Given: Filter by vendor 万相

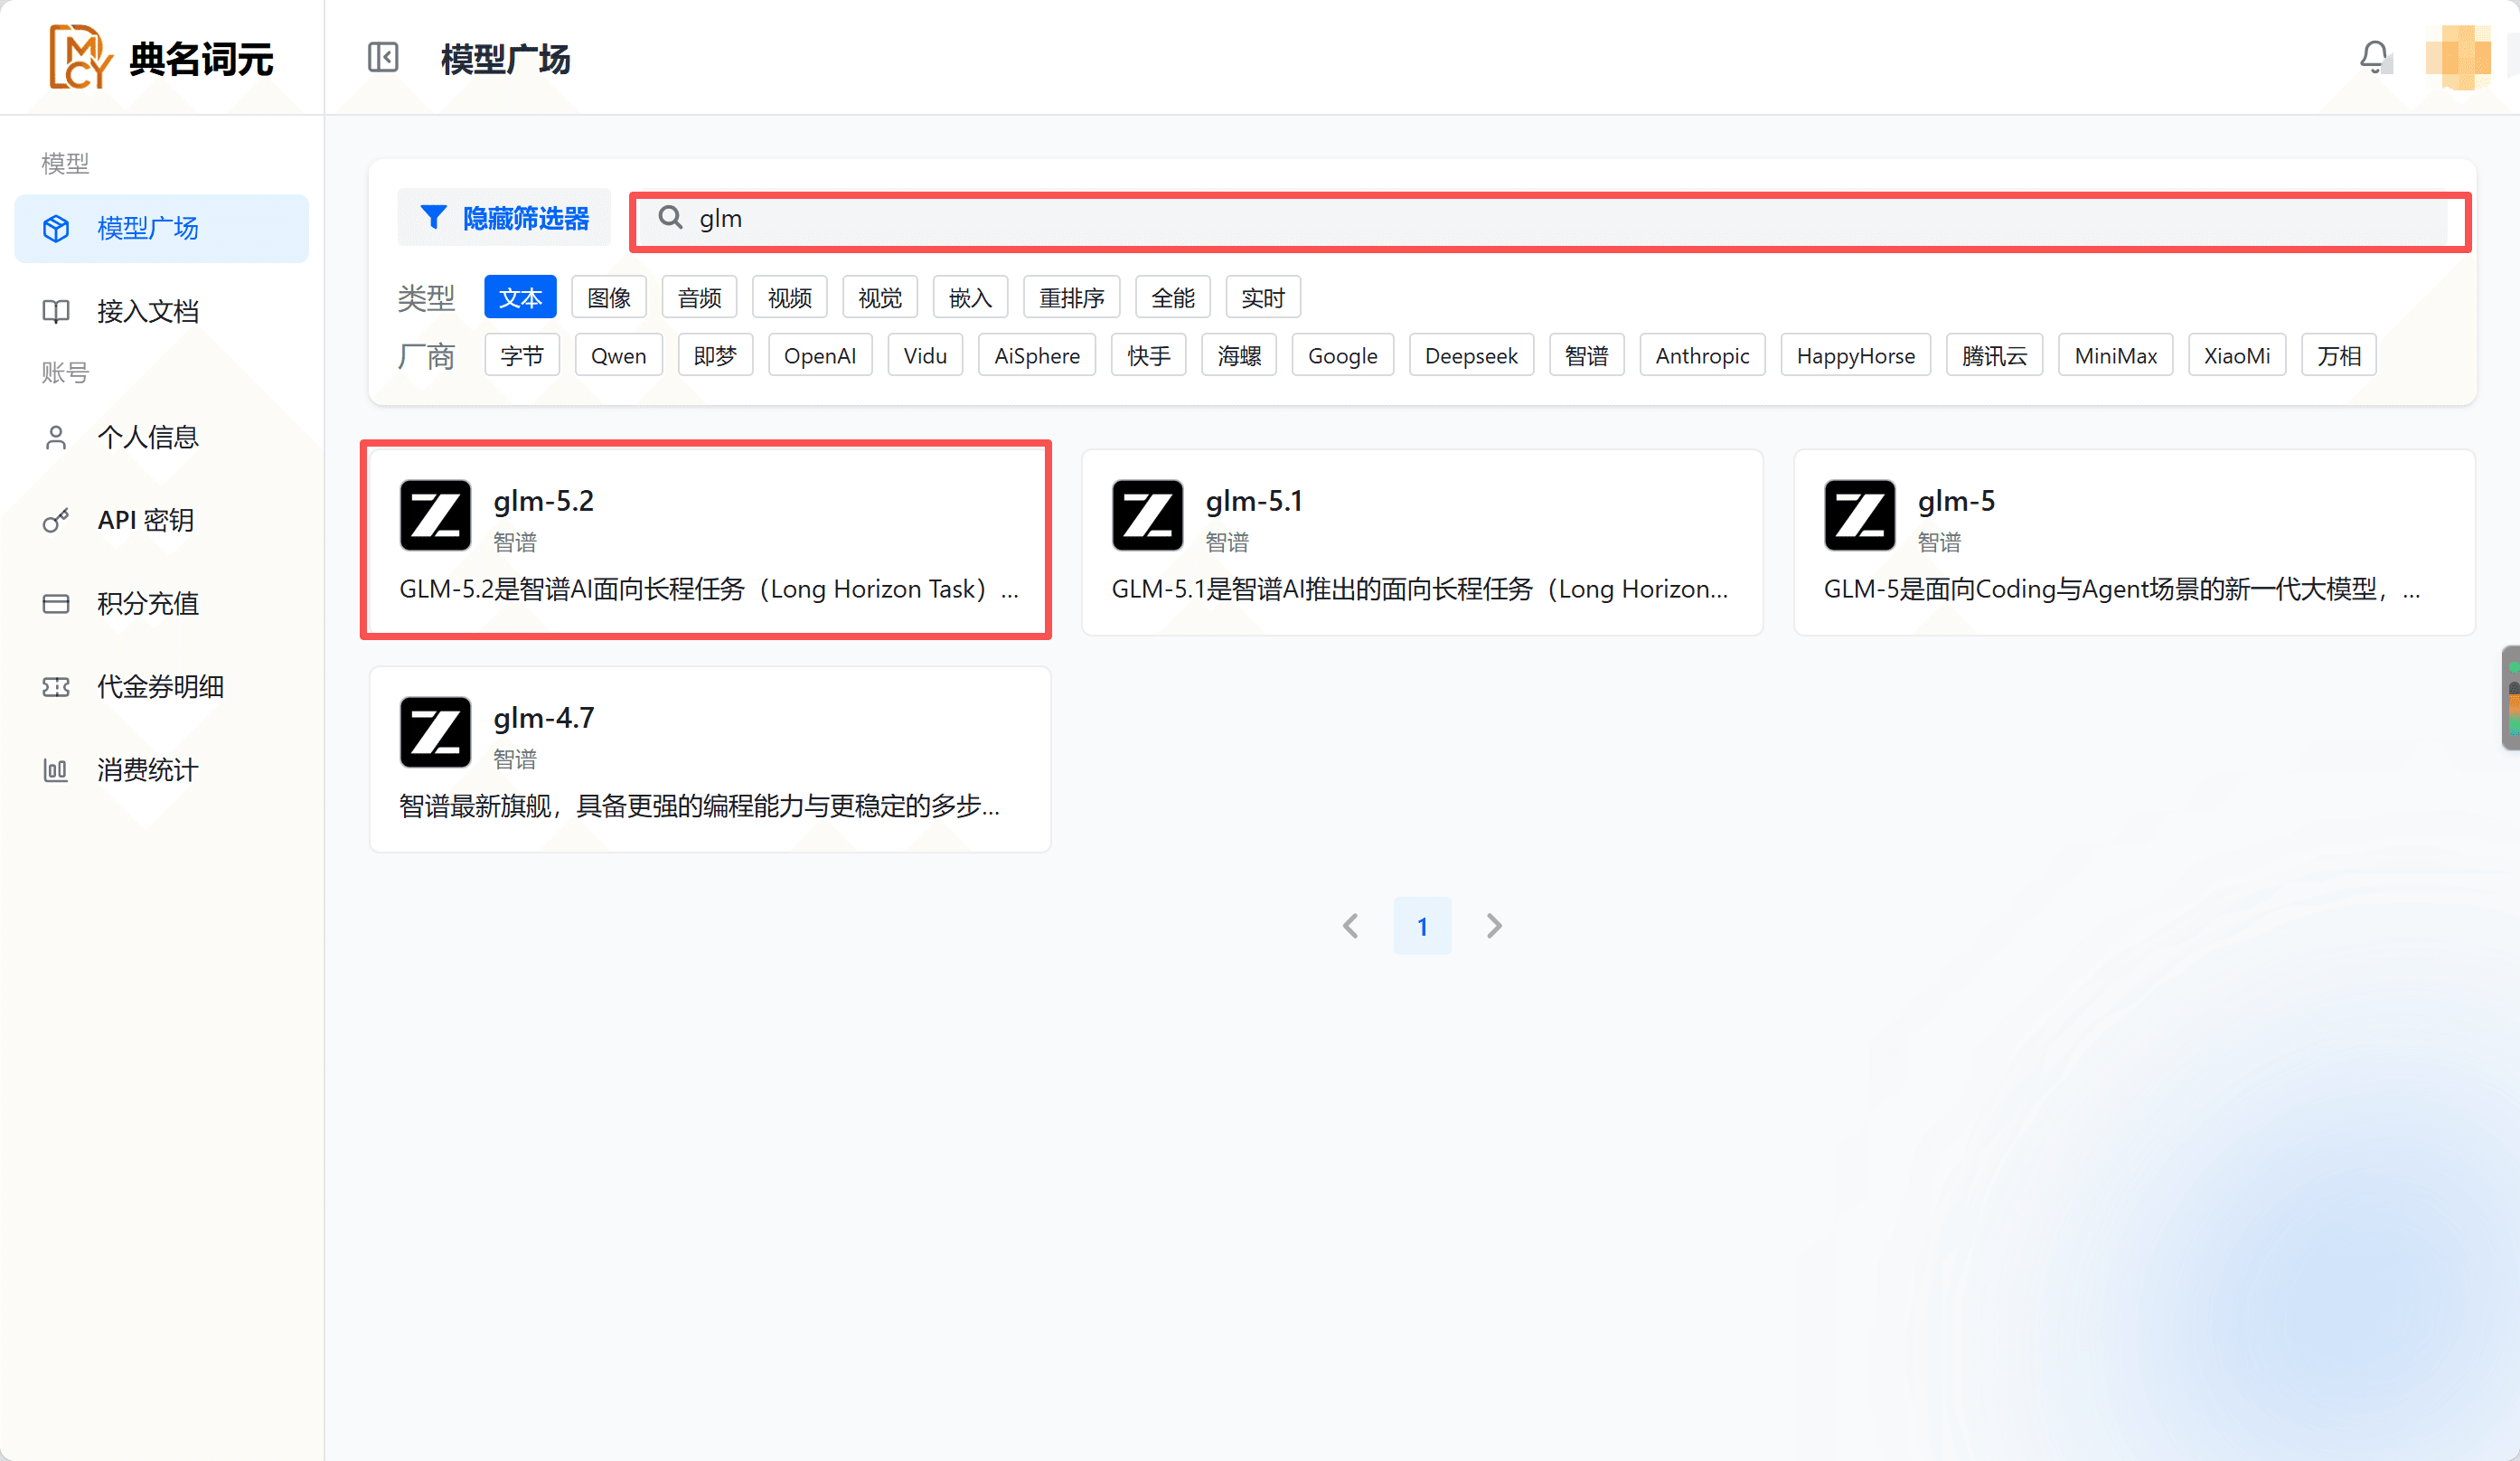Looking at the screenshot, I should click(x=2339, y=356).
